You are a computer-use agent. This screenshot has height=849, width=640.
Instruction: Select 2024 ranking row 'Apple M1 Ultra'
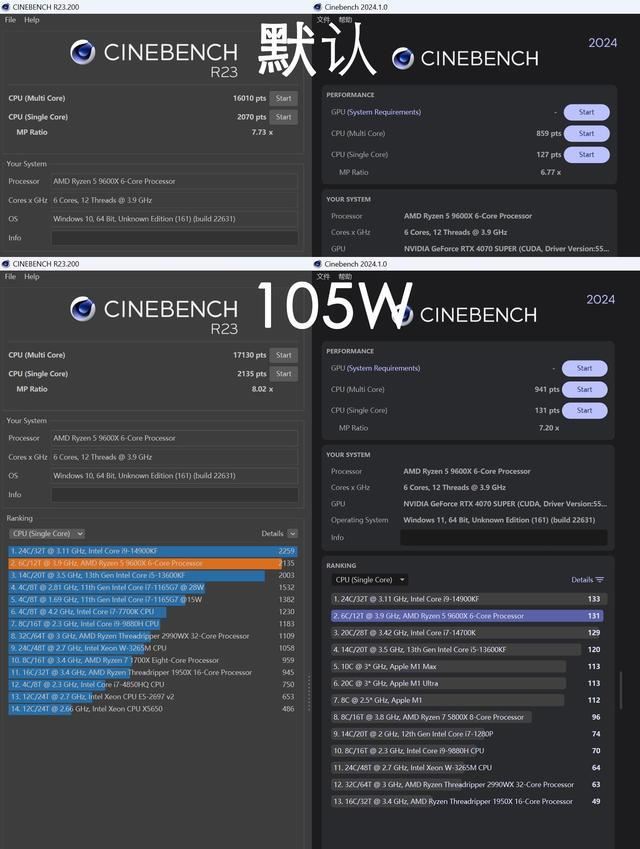pos(469,683)
